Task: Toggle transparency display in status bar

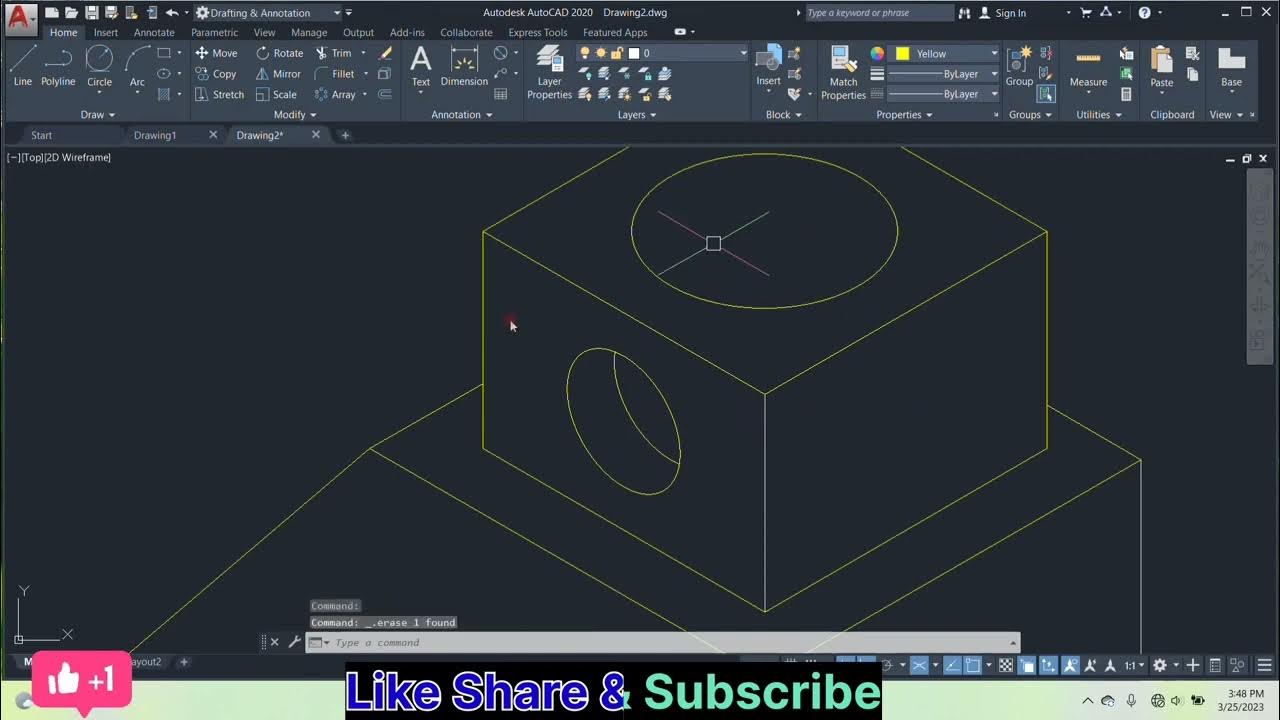Action: tap(1006, 665)
